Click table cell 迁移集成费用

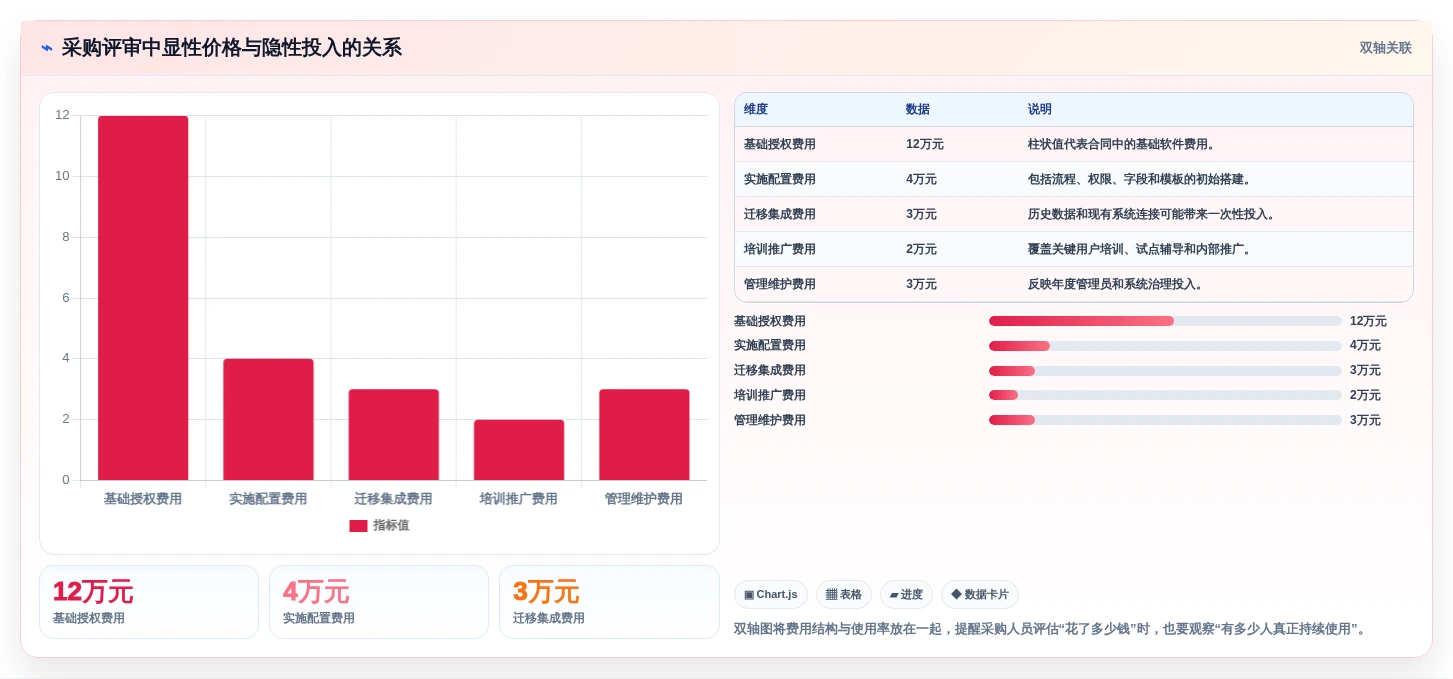780,215
